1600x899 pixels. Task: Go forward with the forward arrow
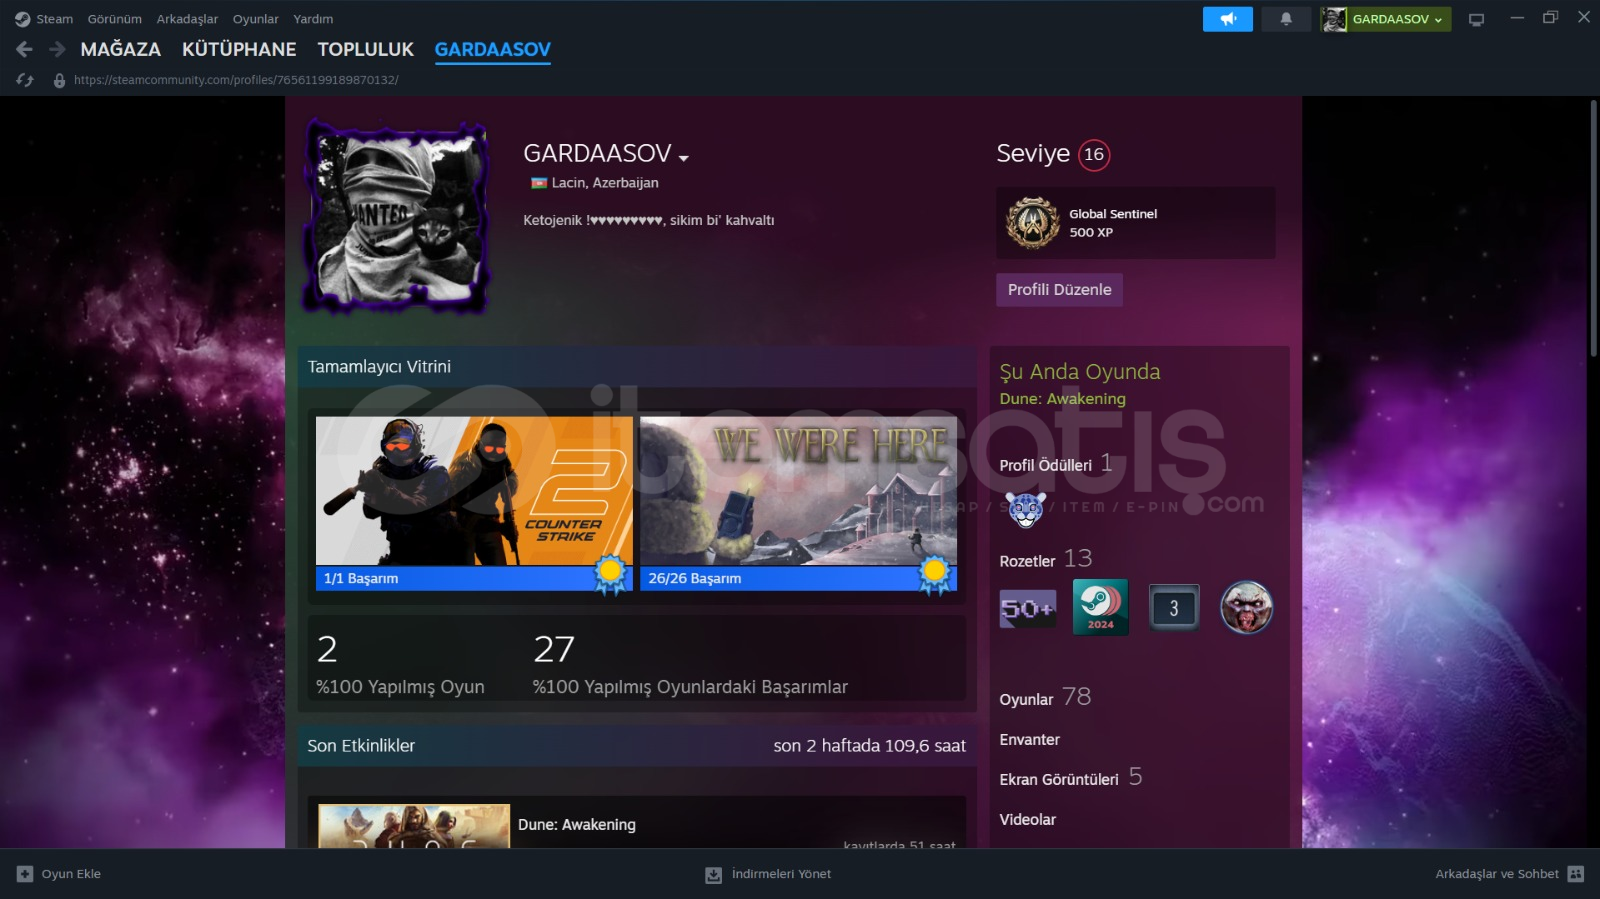click(57, 49)
